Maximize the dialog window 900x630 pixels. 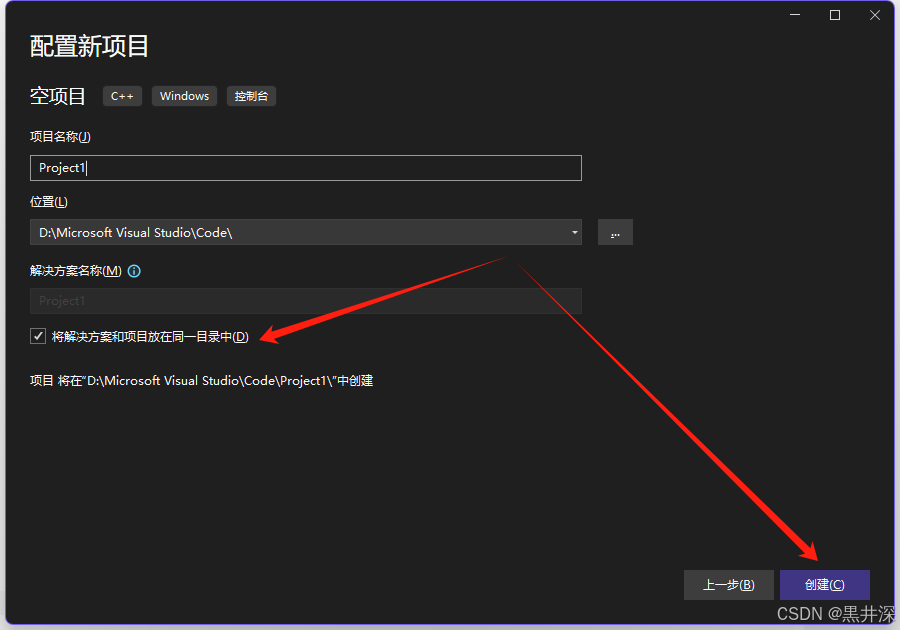pos(835,15)
